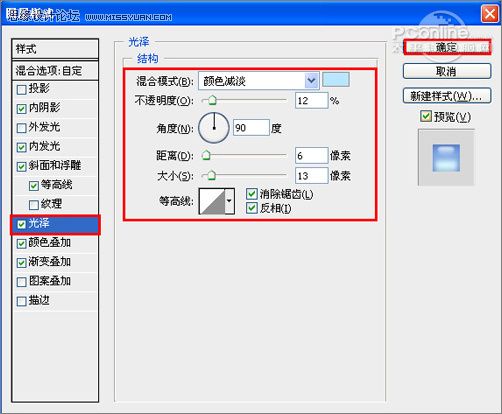The image size is (502, 414).
Task: Click the angle value field showing 90
Action: tap(251, 128)
